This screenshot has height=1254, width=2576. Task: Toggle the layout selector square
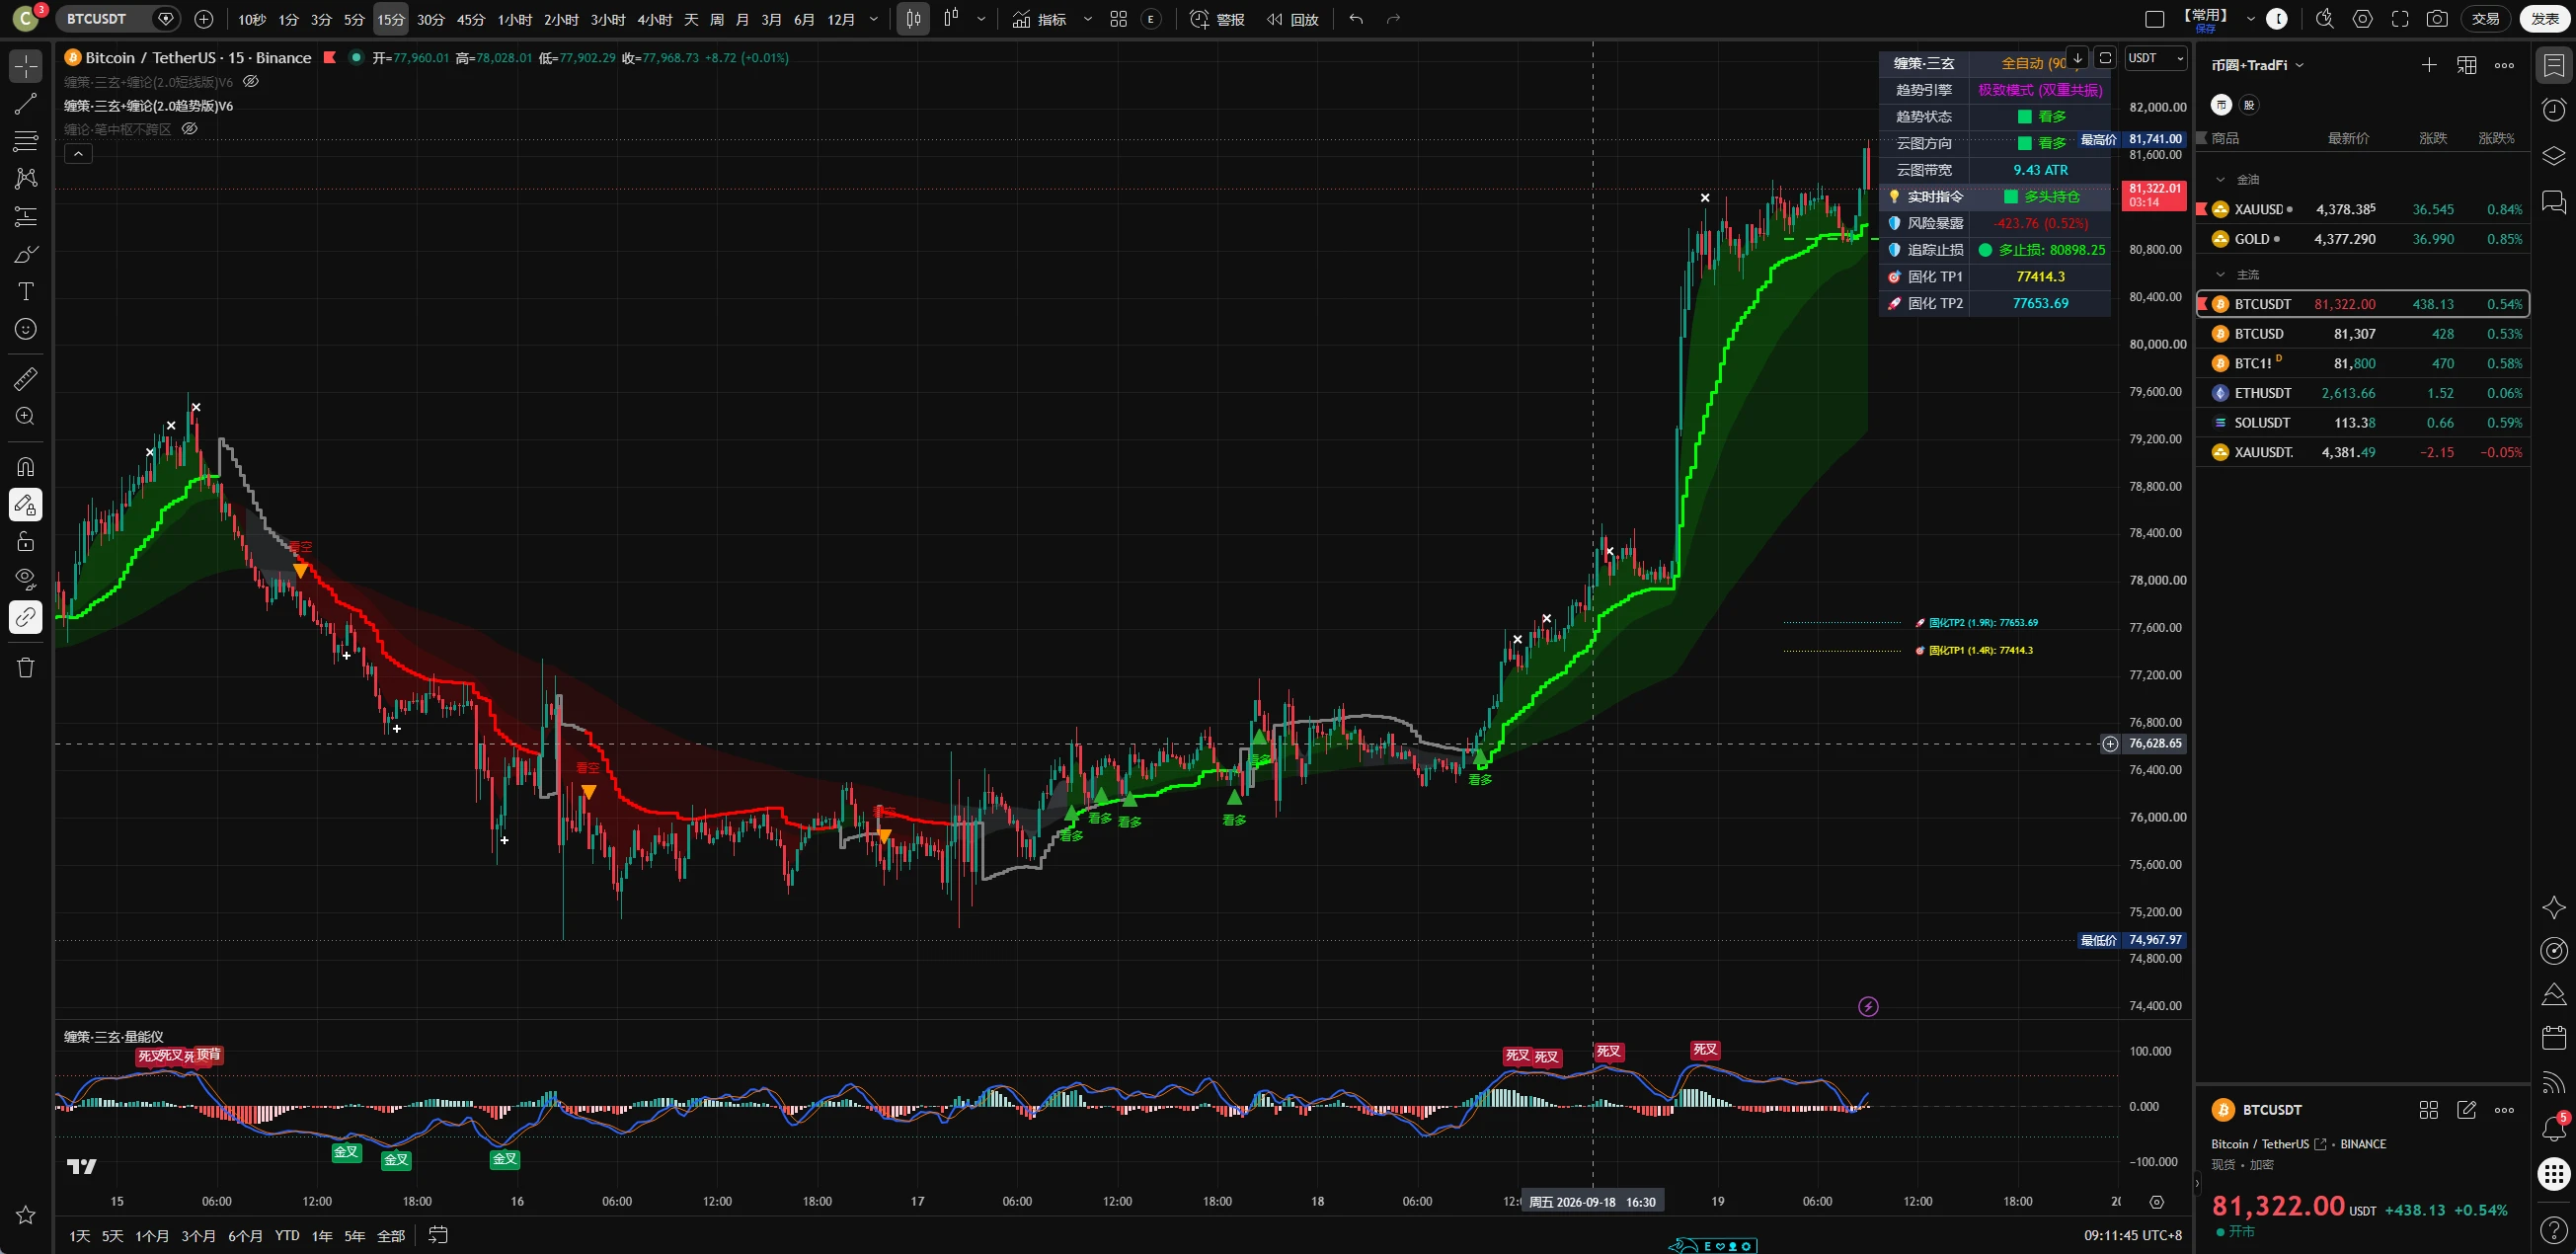point(2155,19)
